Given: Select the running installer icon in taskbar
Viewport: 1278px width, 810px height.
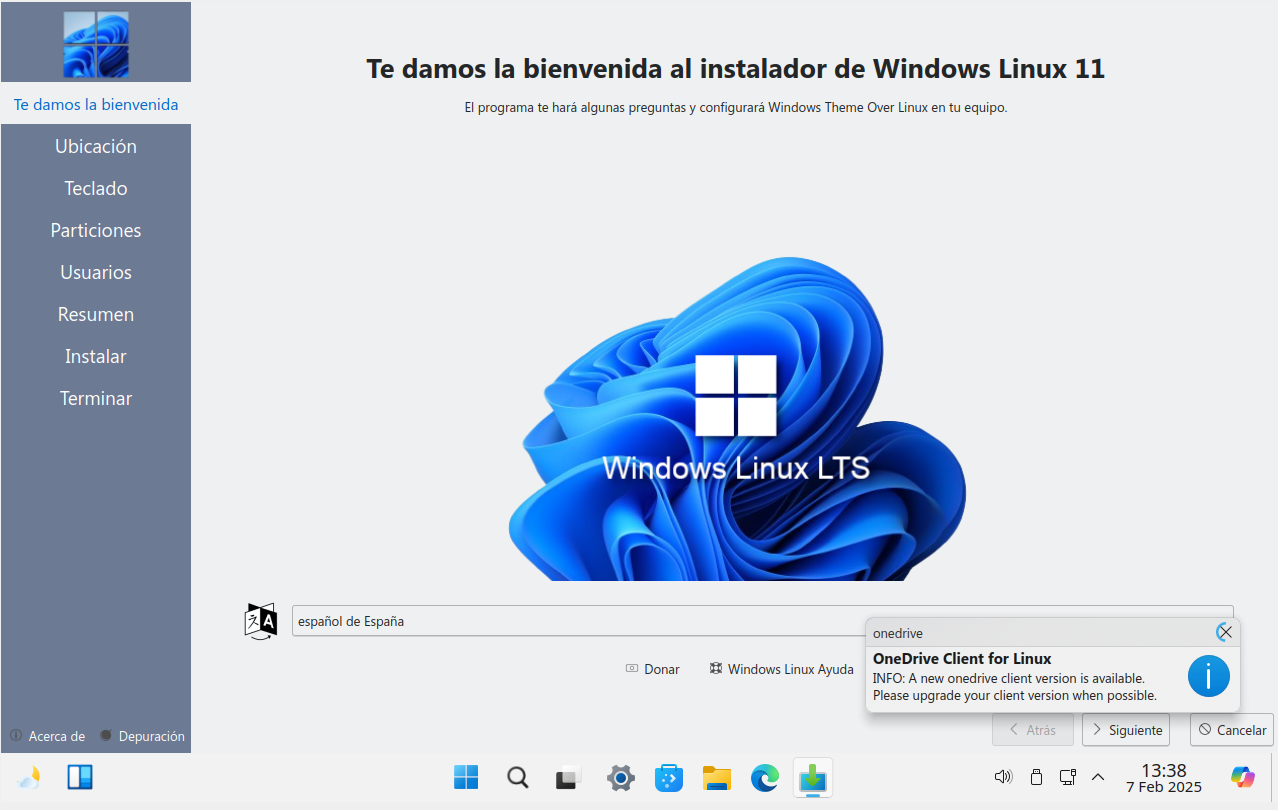Looking at the screenshot, I should coord(812,777).
